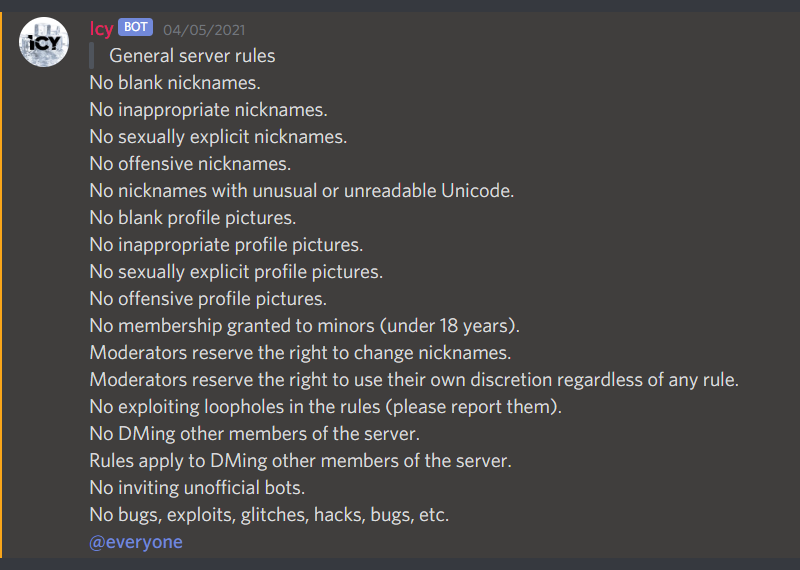Click the line 'No blank nicknames.'
Screen dimensions: 800x570
pyautogui.click(x=175, y=83)
